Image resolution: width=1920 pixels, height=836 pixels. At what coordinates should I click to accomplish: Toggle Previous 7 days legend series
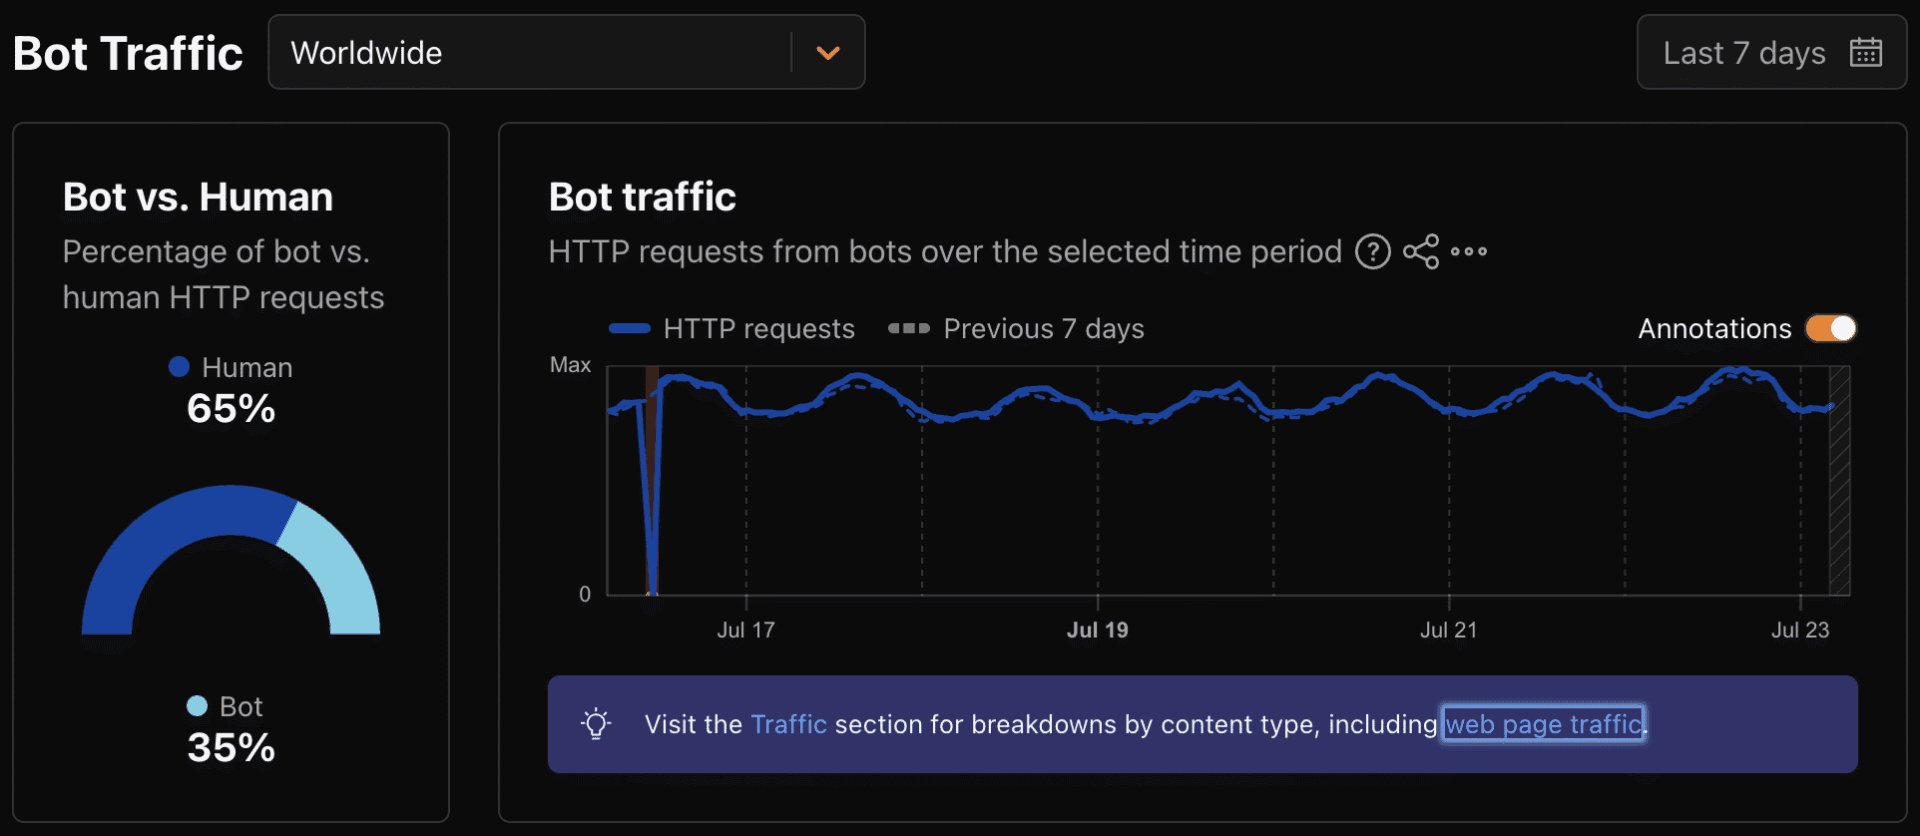(1016, 329)
